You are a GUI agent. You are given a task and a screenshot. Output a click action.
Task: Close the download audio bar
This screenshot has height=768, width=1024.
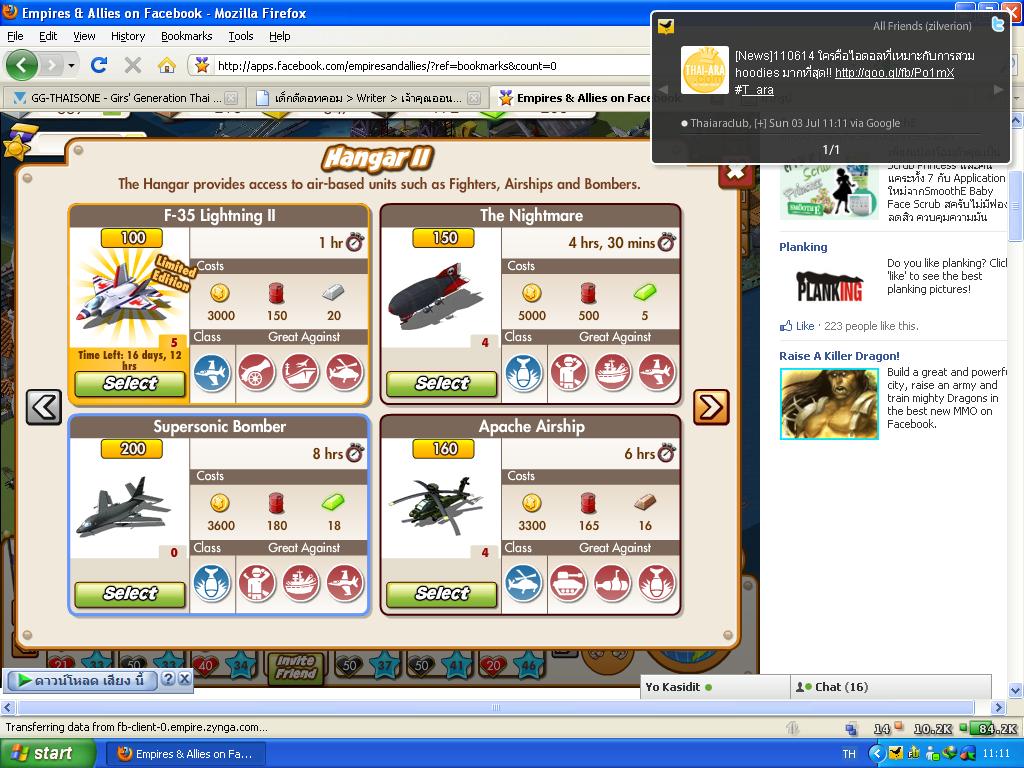coord(185,679)
